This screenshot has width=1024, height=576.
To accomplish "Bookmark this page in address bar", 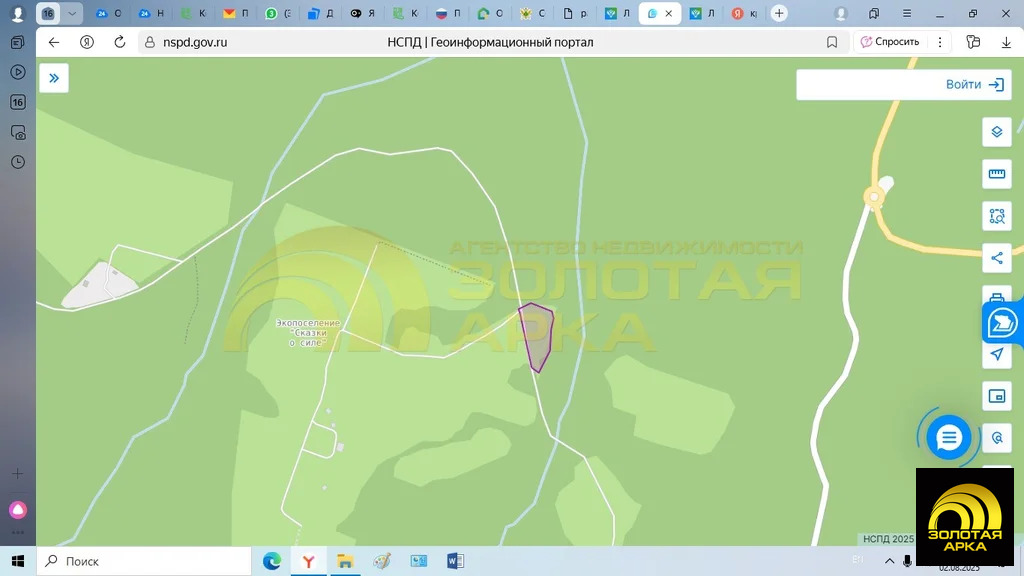I will click(832, 42).
